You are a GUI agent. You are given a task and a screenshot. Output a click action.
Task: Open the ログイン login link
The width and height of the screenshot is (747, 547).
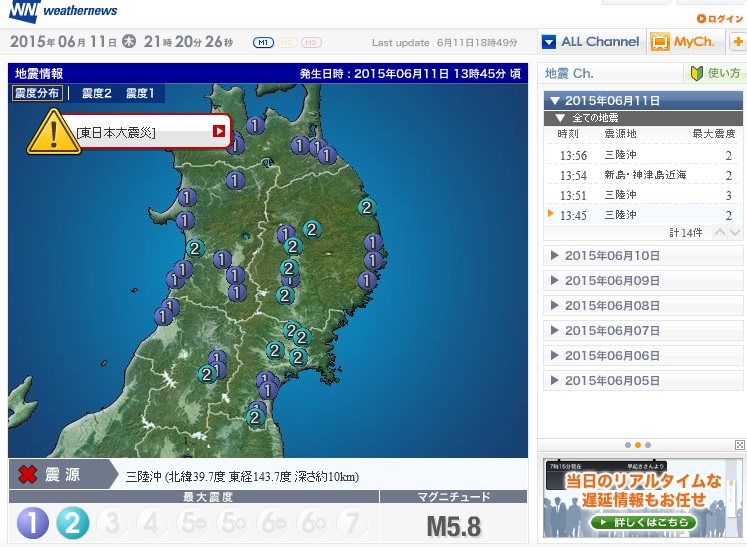coord(719,18)
